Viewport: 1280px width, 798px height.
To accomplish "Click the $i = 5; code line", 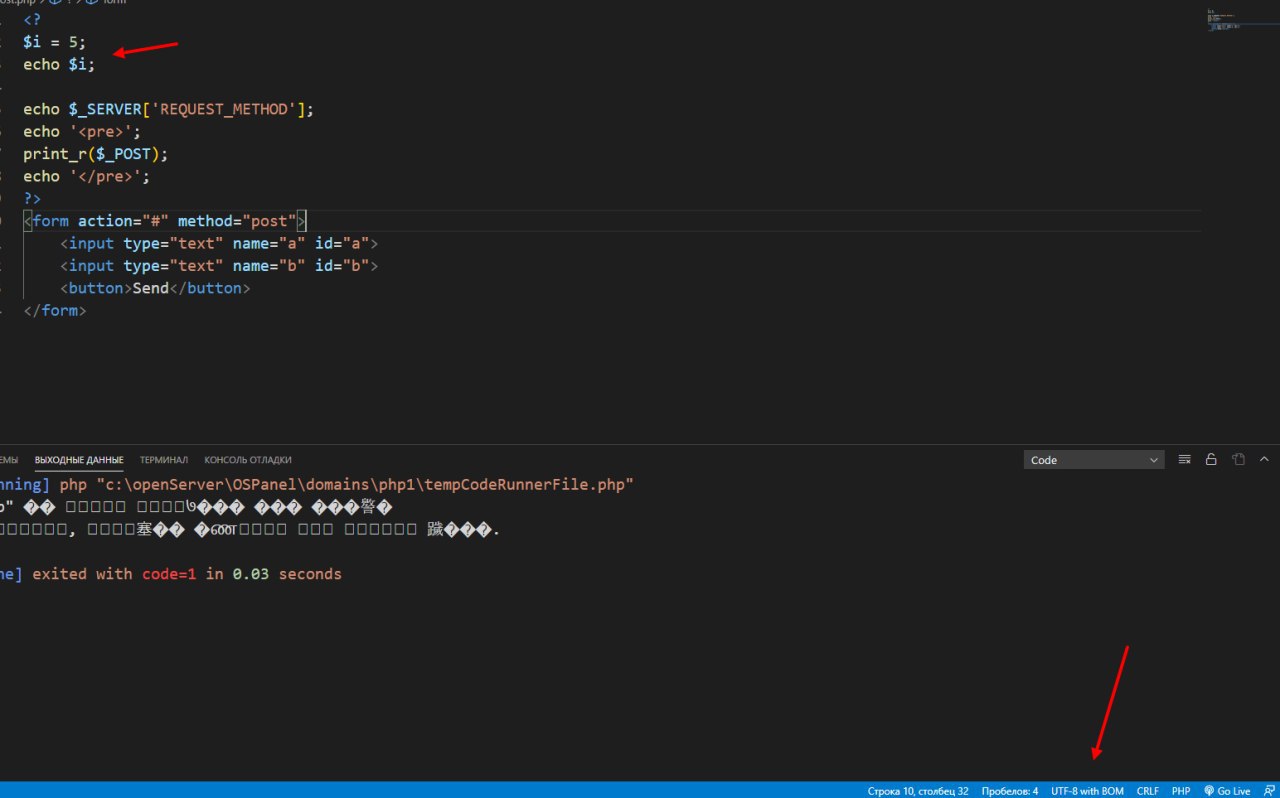I will [x=55, y=42].
